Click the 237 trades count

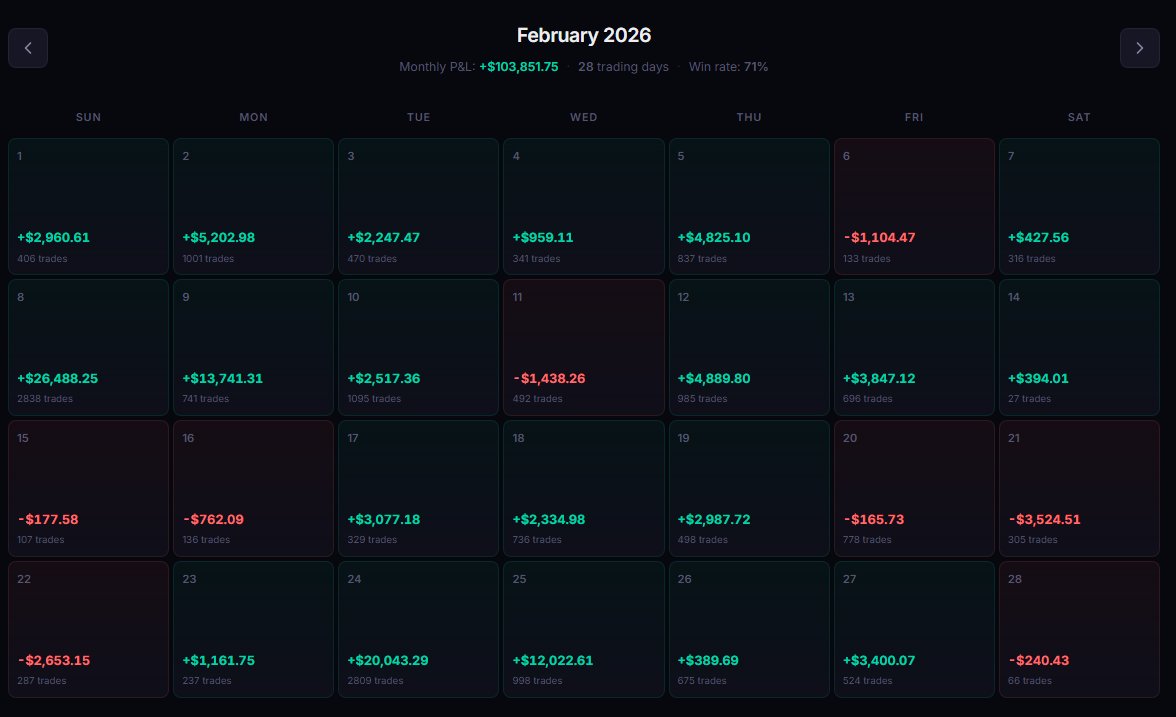click(x=206, y=681)
